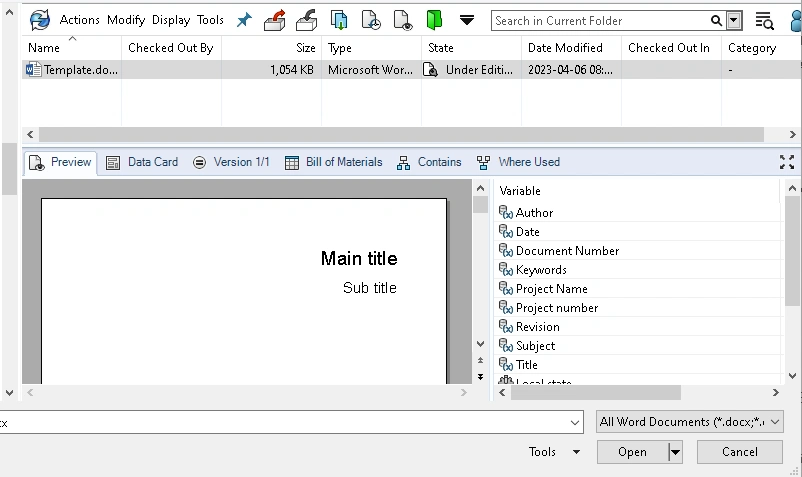Sort by the Type column header
This screenshot has width=802, height=477.
371,48
